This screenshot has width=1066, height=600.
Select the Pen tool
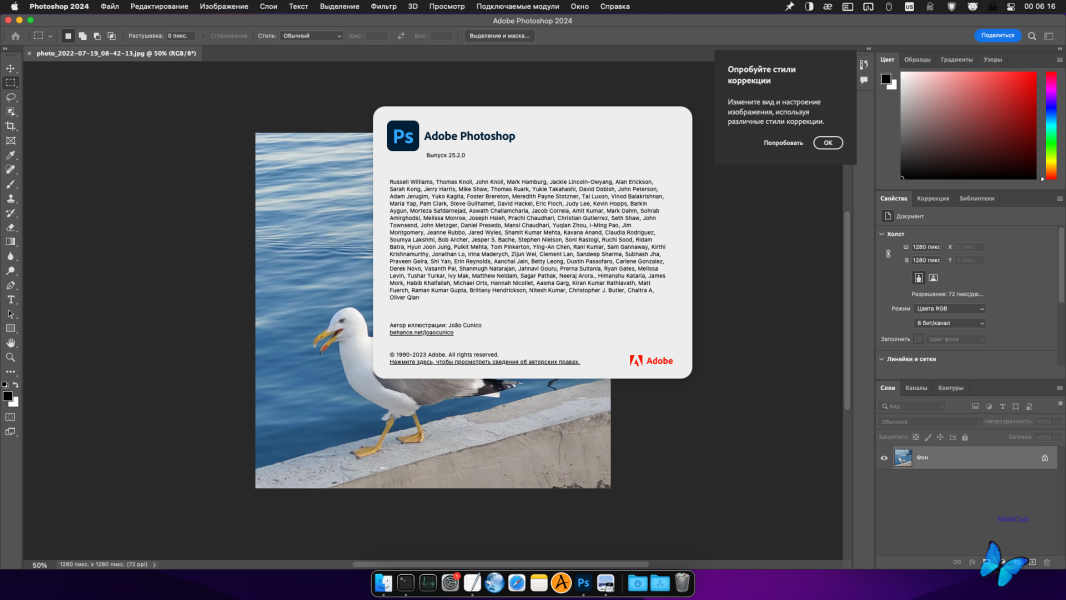[11, 285]
